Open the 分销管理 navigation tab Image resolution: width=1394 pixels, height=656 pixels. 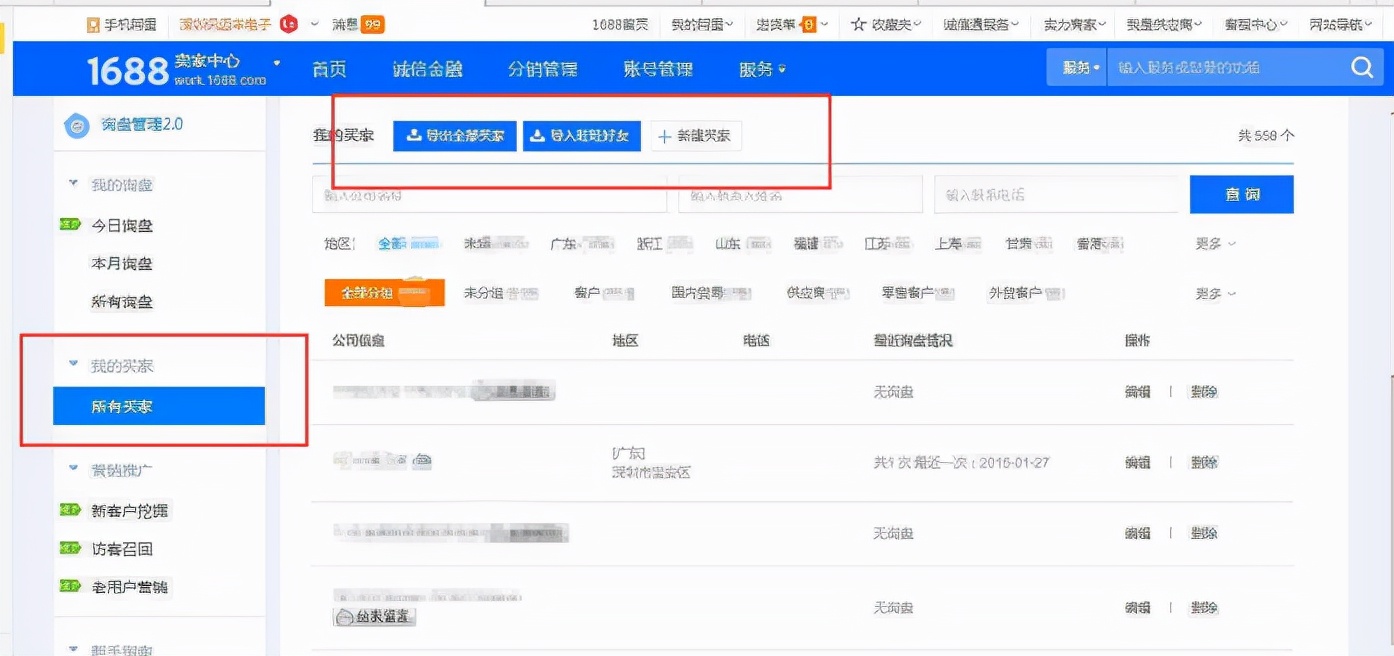point(542,69)
